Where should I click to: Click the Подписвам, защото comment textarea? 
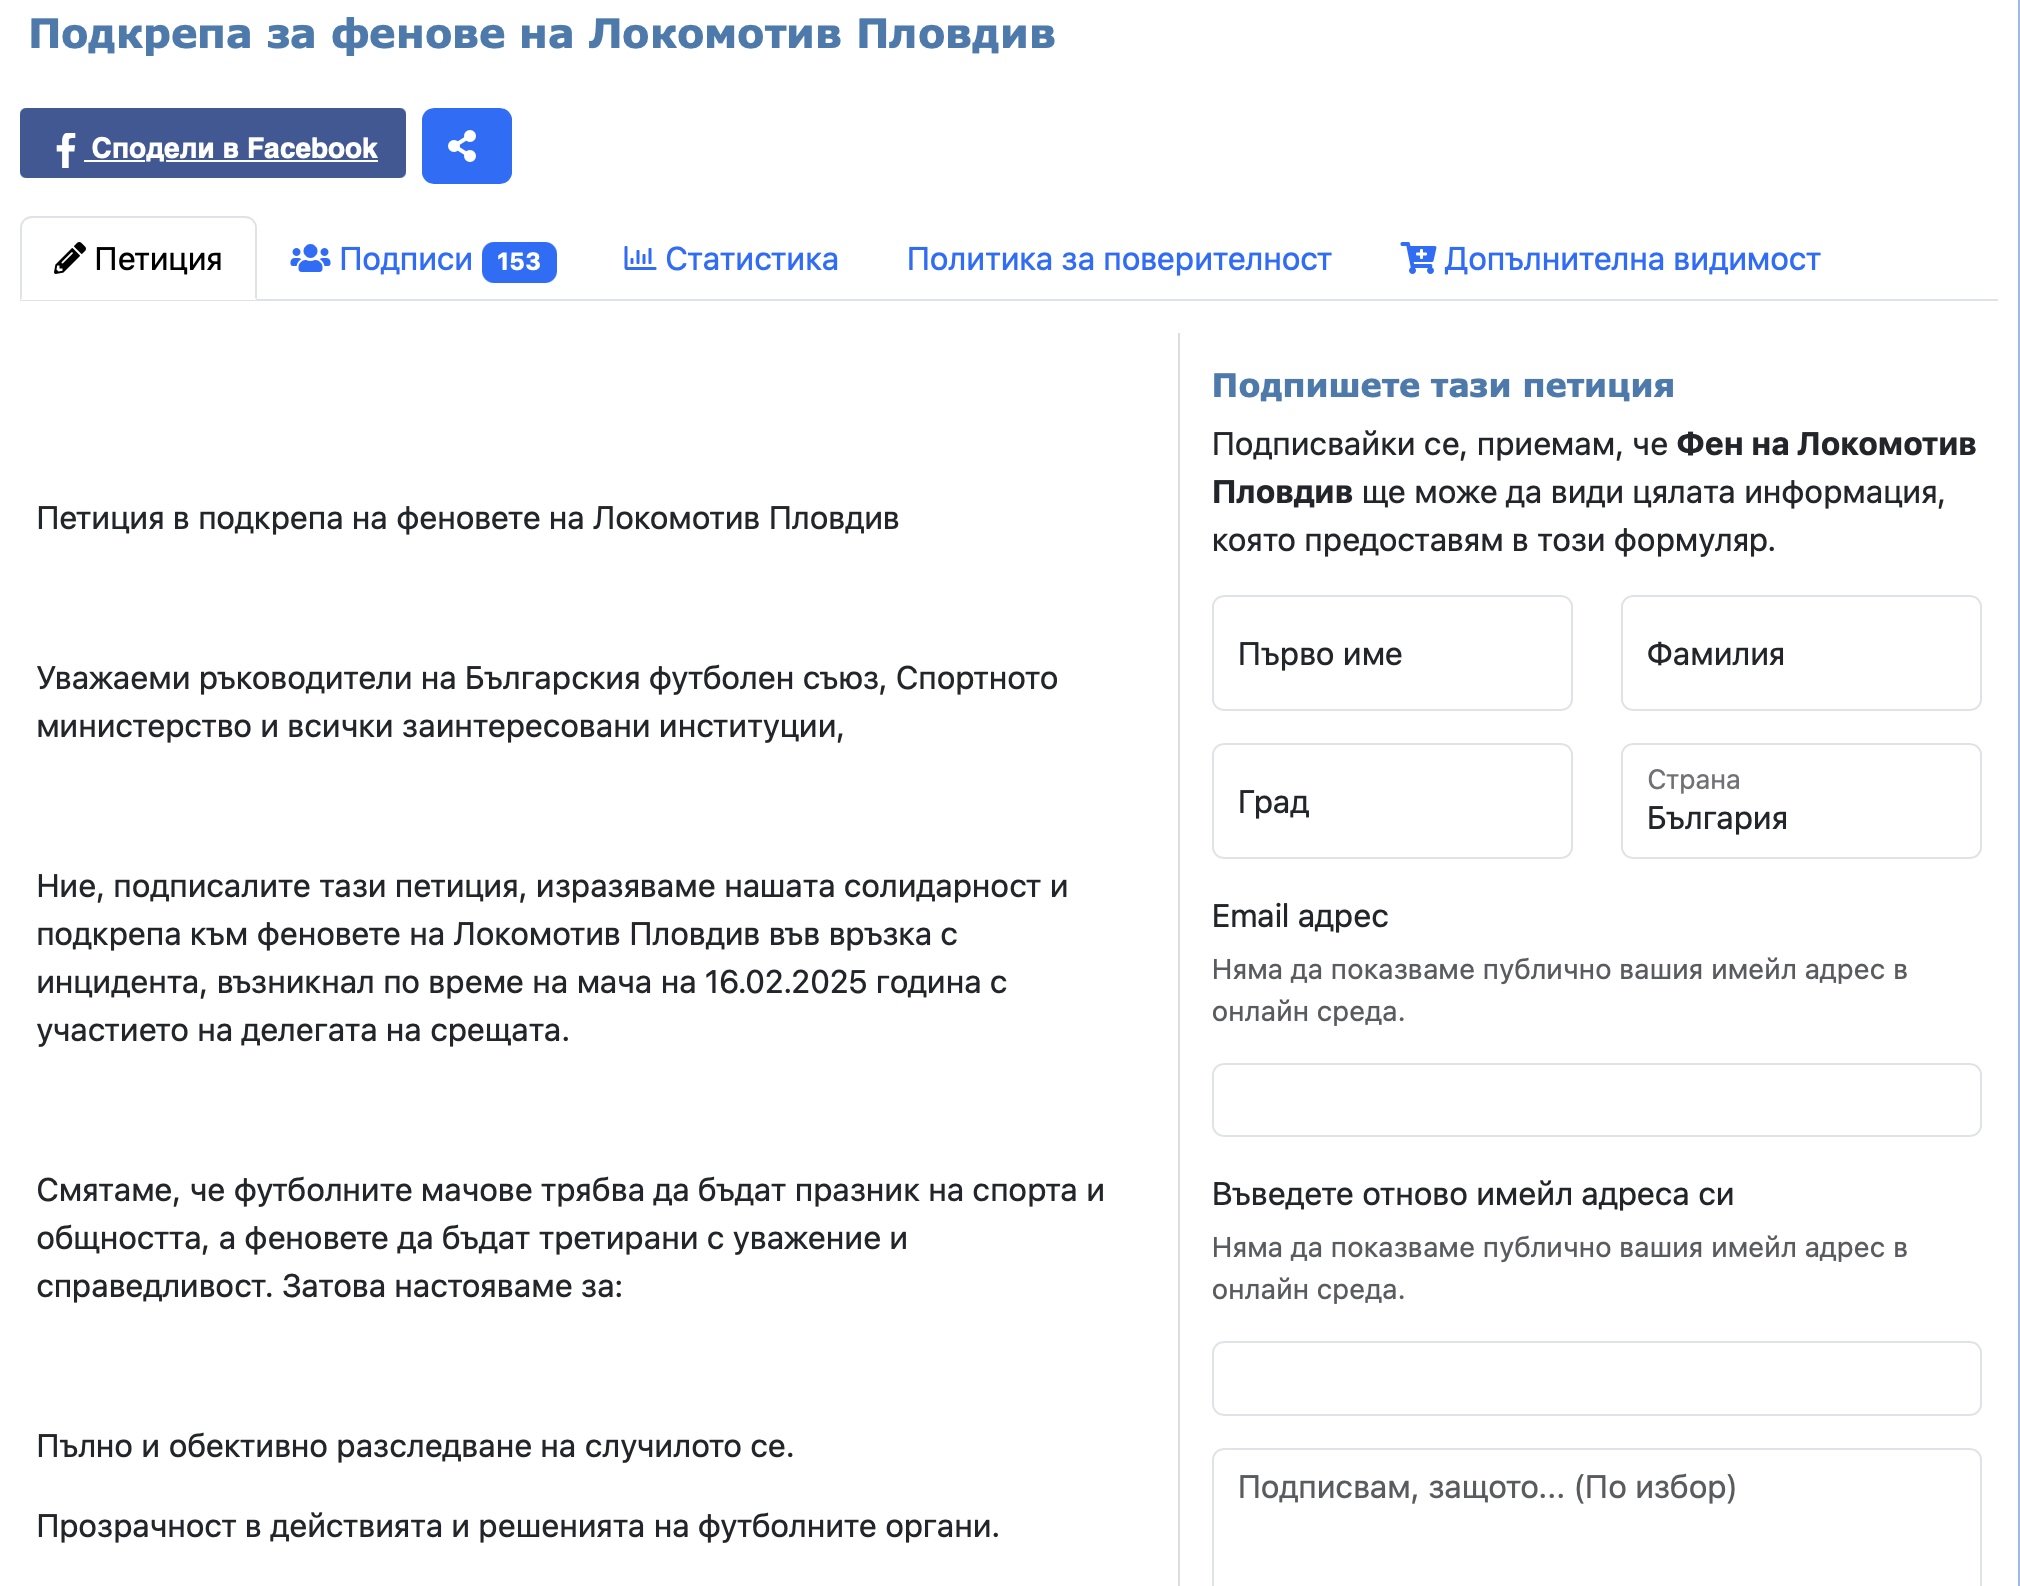click(1597, 1517)
